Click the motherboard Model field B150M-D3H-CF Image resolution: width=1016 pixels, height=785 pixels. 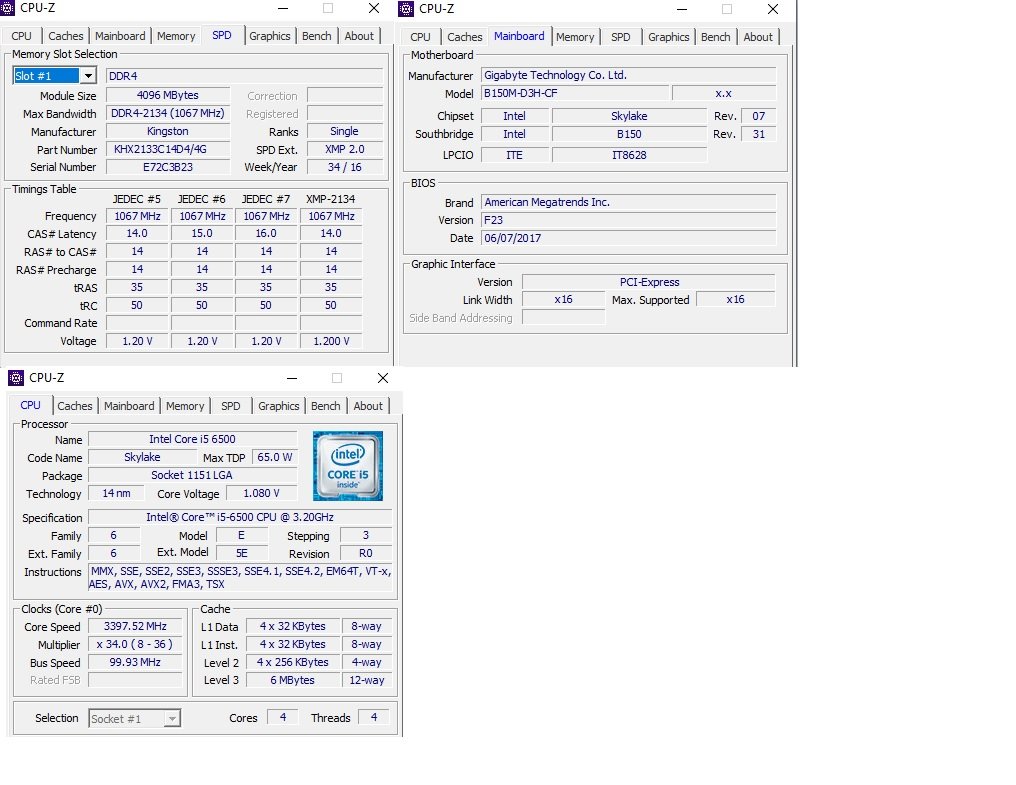click(x=573, y=93)
